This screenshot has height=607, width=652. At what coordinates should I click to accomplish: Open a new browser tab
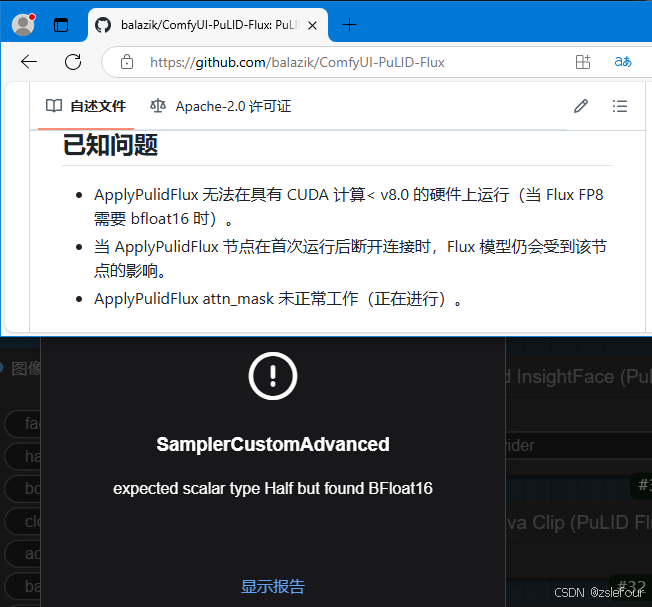[x=349, y=25]
